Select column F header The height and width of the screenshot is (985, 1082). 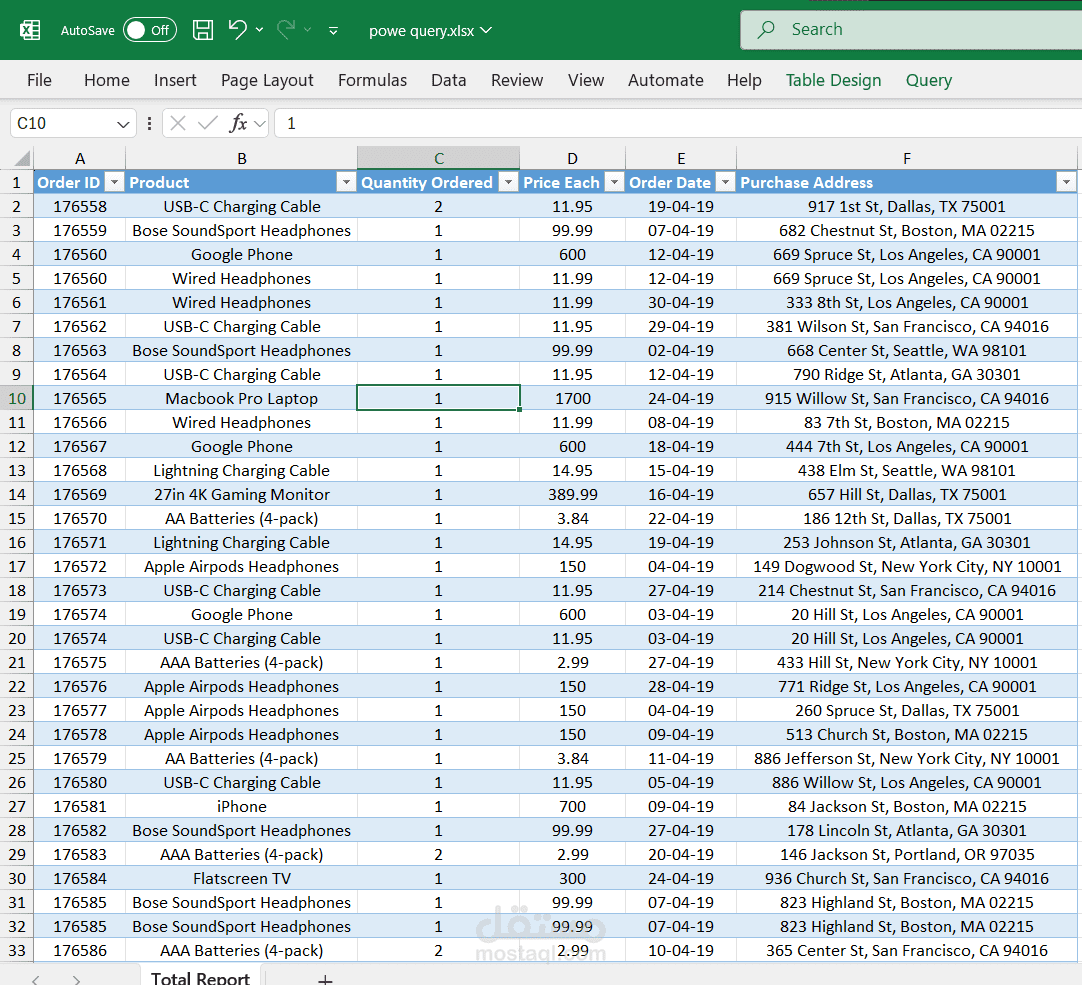coord(907,159)
